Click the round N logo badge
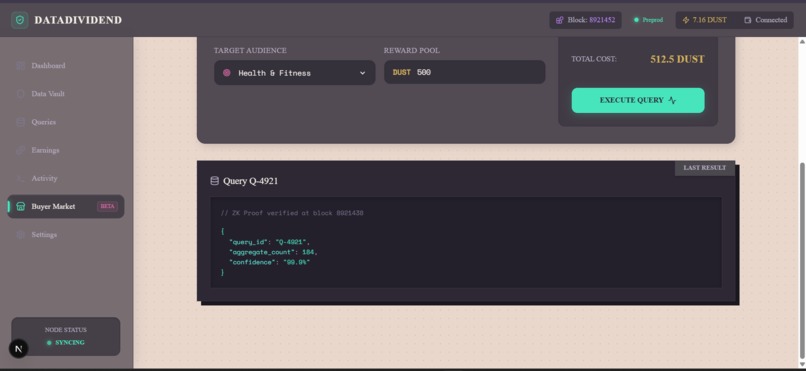The height and width of the screenshot is (371, 806). (19, 349)
